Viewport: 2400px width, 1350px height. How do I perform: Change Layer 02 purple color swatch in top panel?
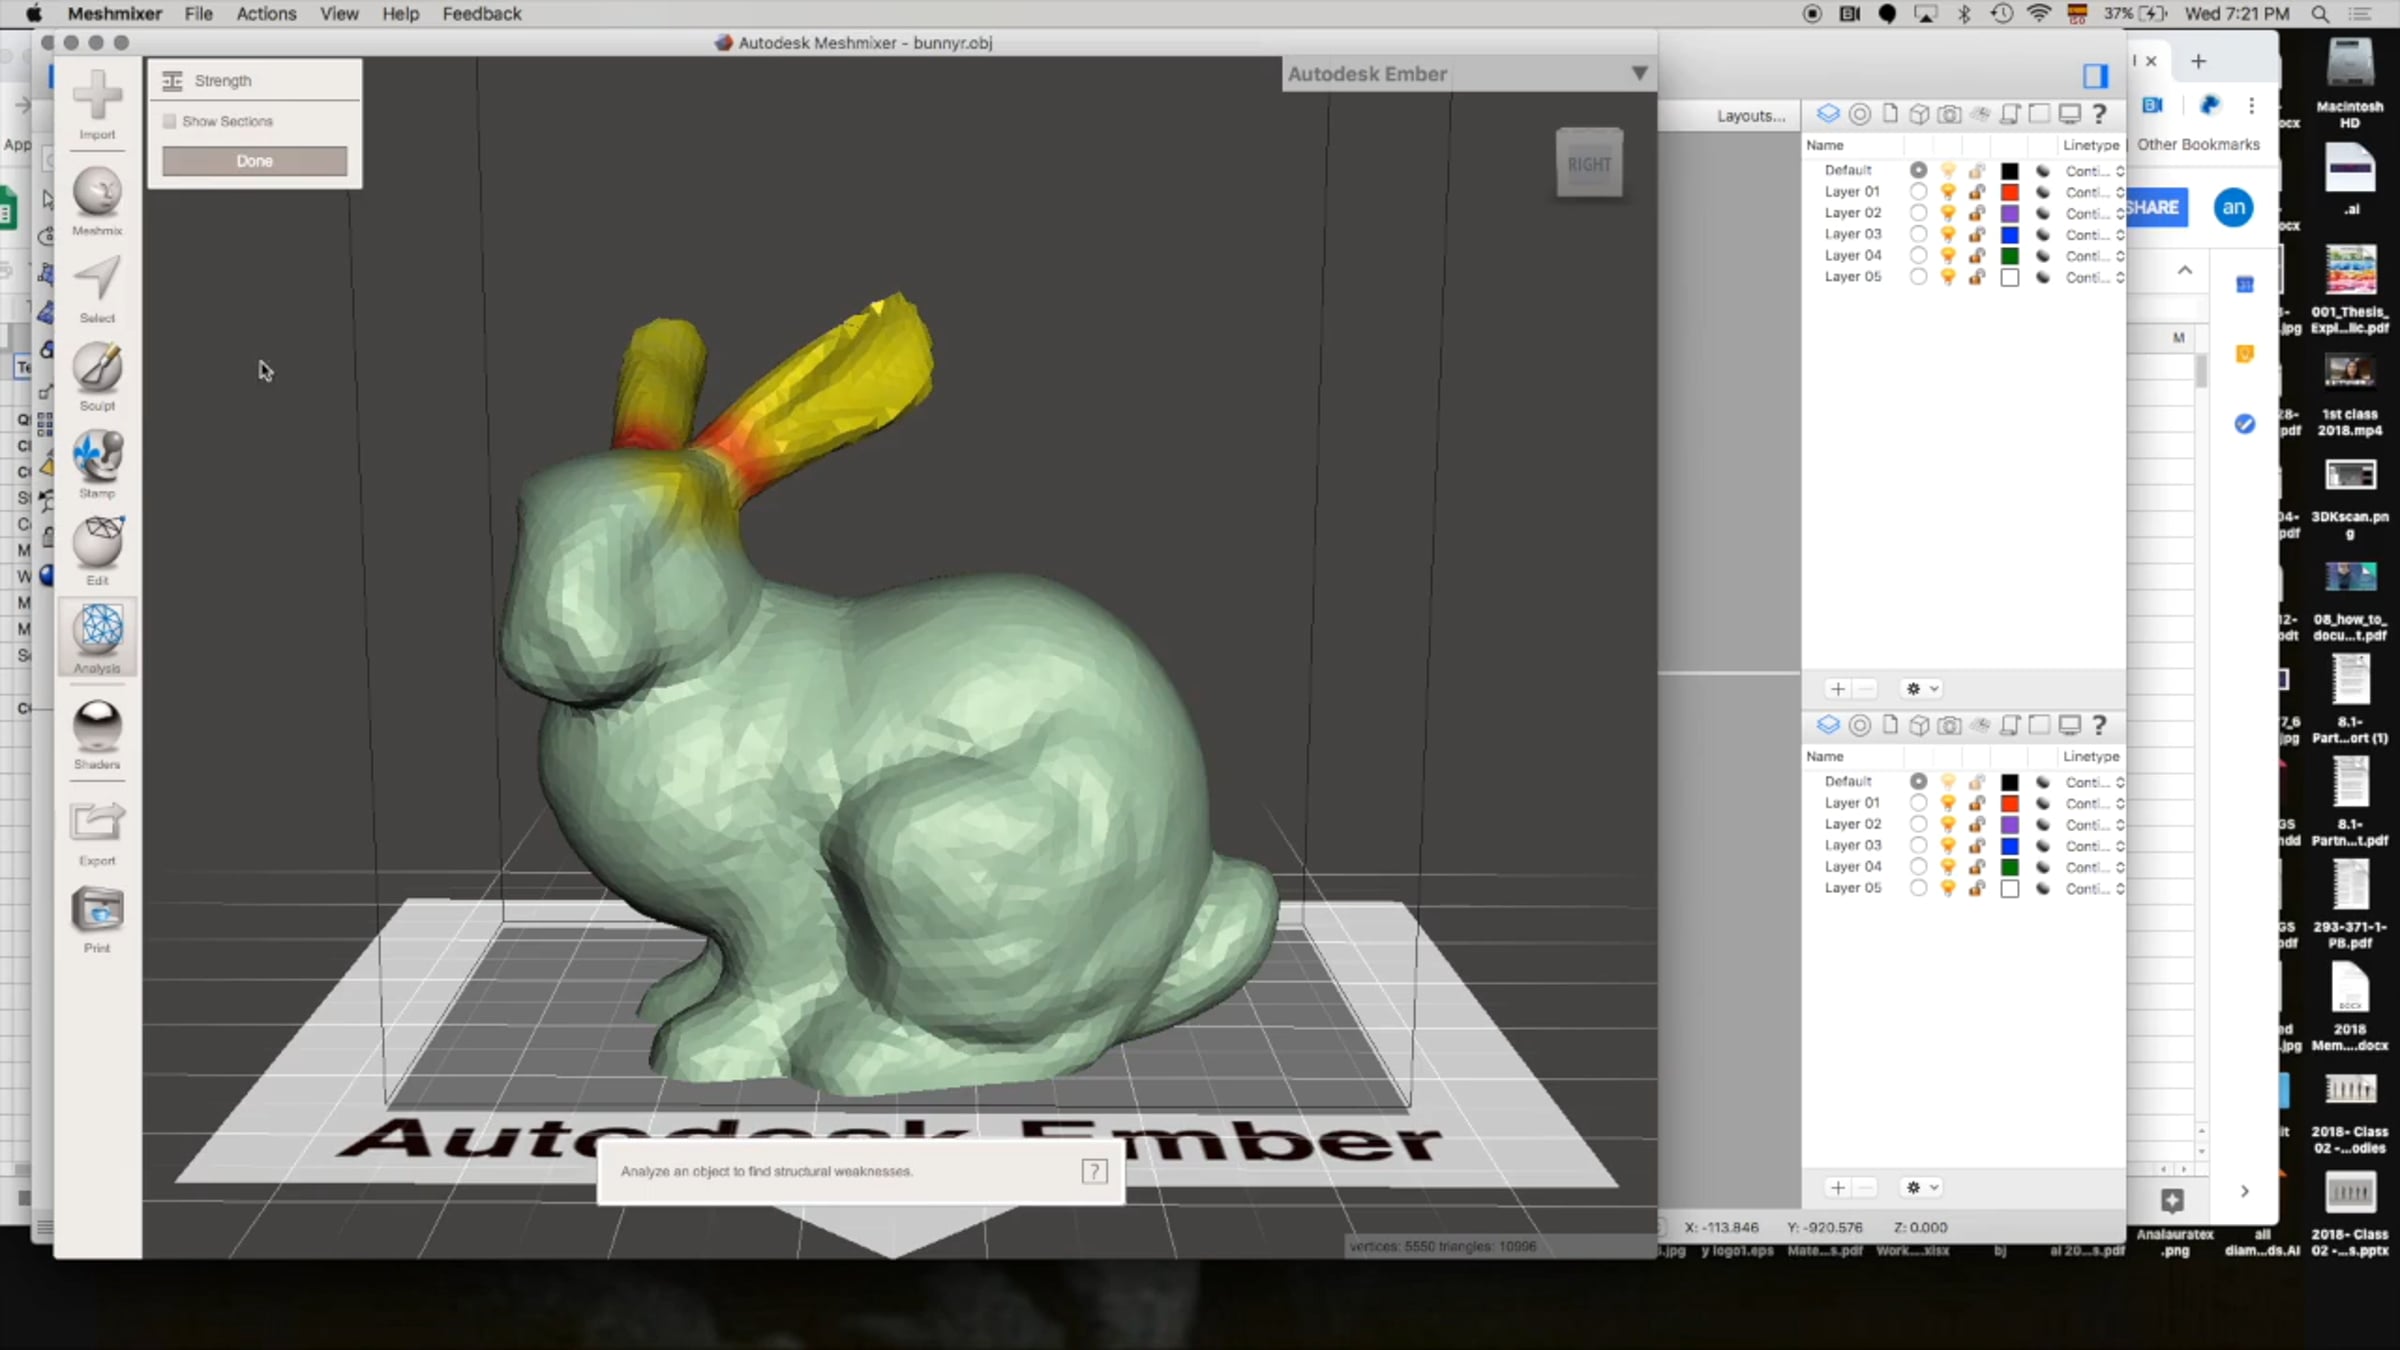(2009, 213)
